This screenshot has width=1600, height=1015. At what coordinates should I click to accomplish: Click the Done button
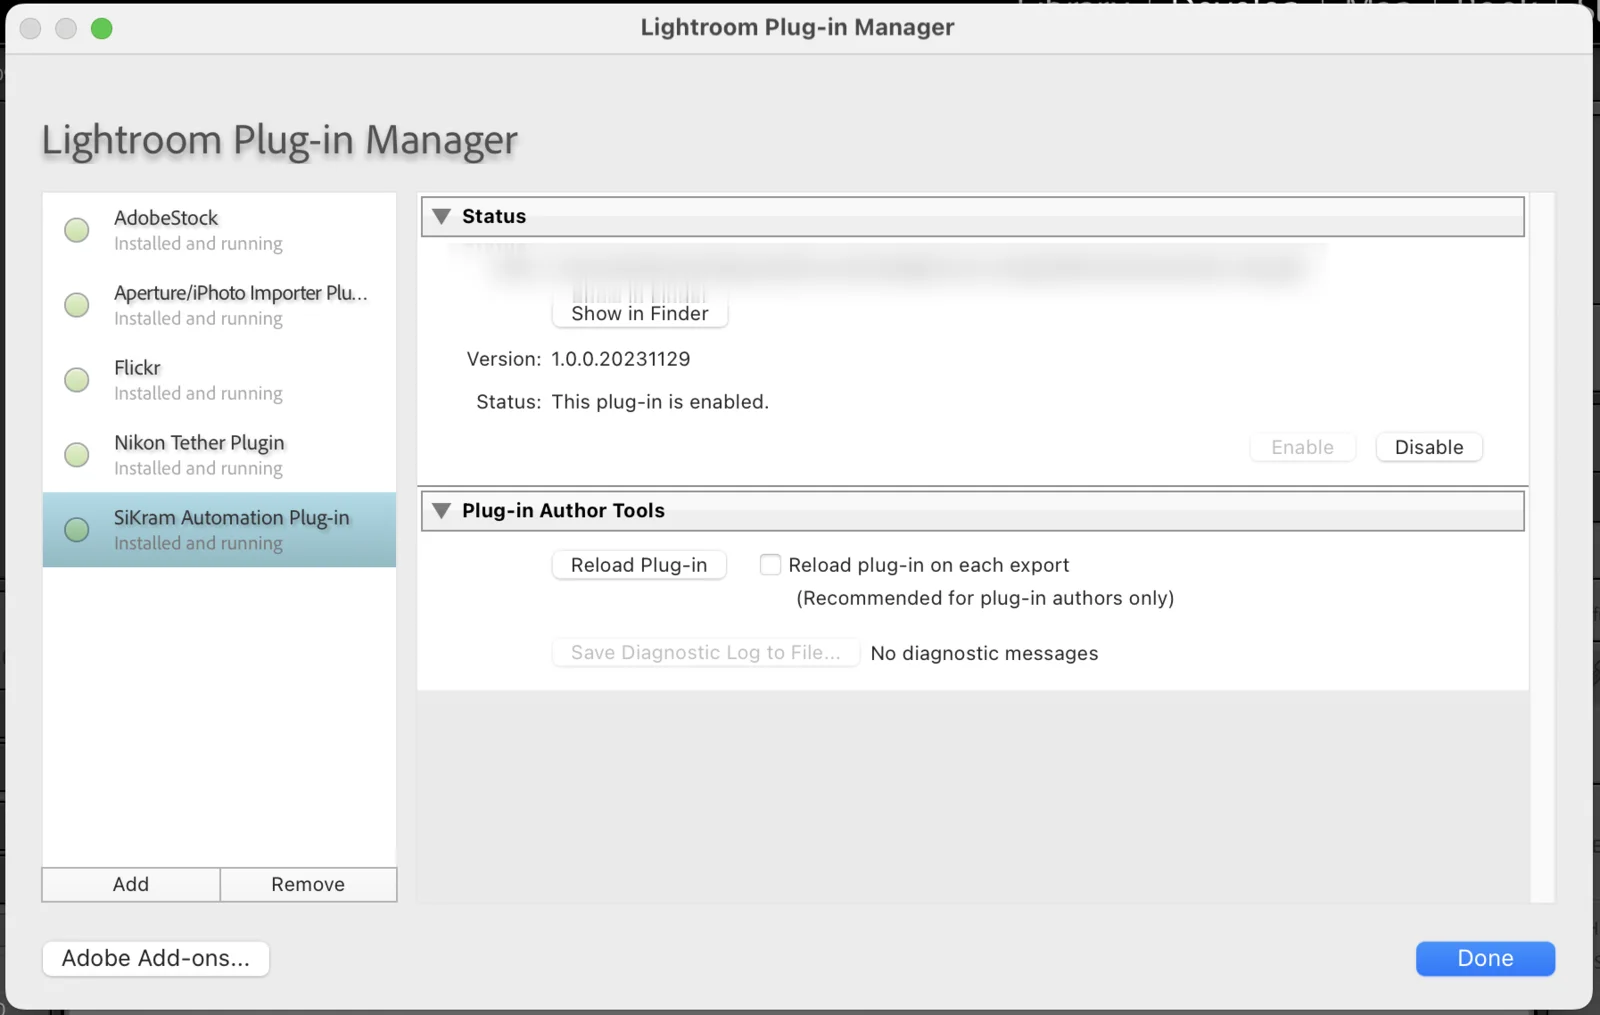(1485, 958)
